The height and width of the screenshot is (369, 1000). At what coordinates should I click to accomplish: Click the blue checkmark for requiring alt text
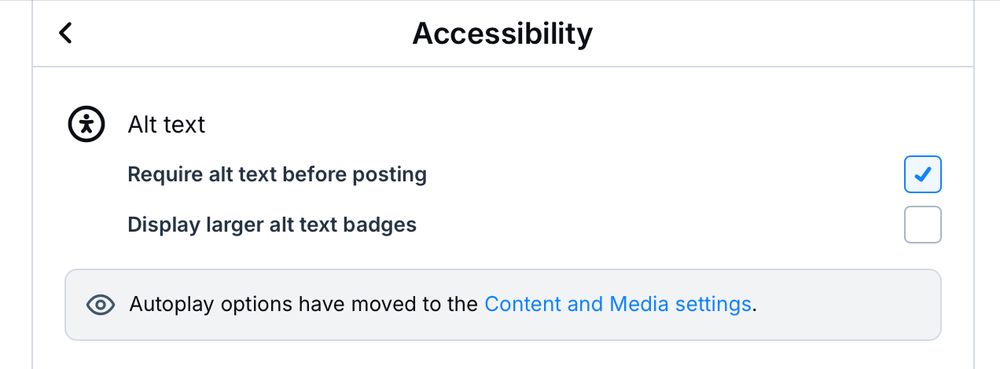(x=922, y=174)
